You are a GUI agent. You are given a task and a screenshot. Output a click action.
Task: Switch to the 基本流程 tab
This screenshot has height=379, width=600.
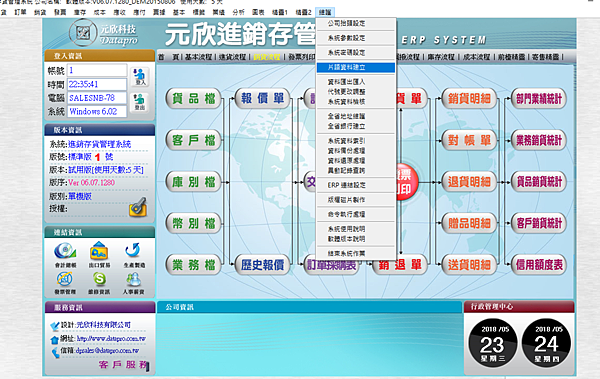[x=198, y=57]
